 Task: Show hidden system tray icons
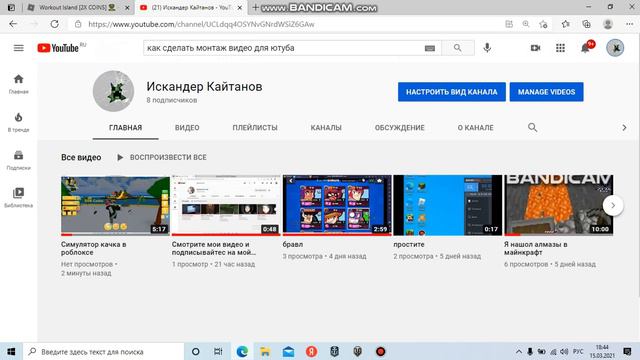[518, 351]
